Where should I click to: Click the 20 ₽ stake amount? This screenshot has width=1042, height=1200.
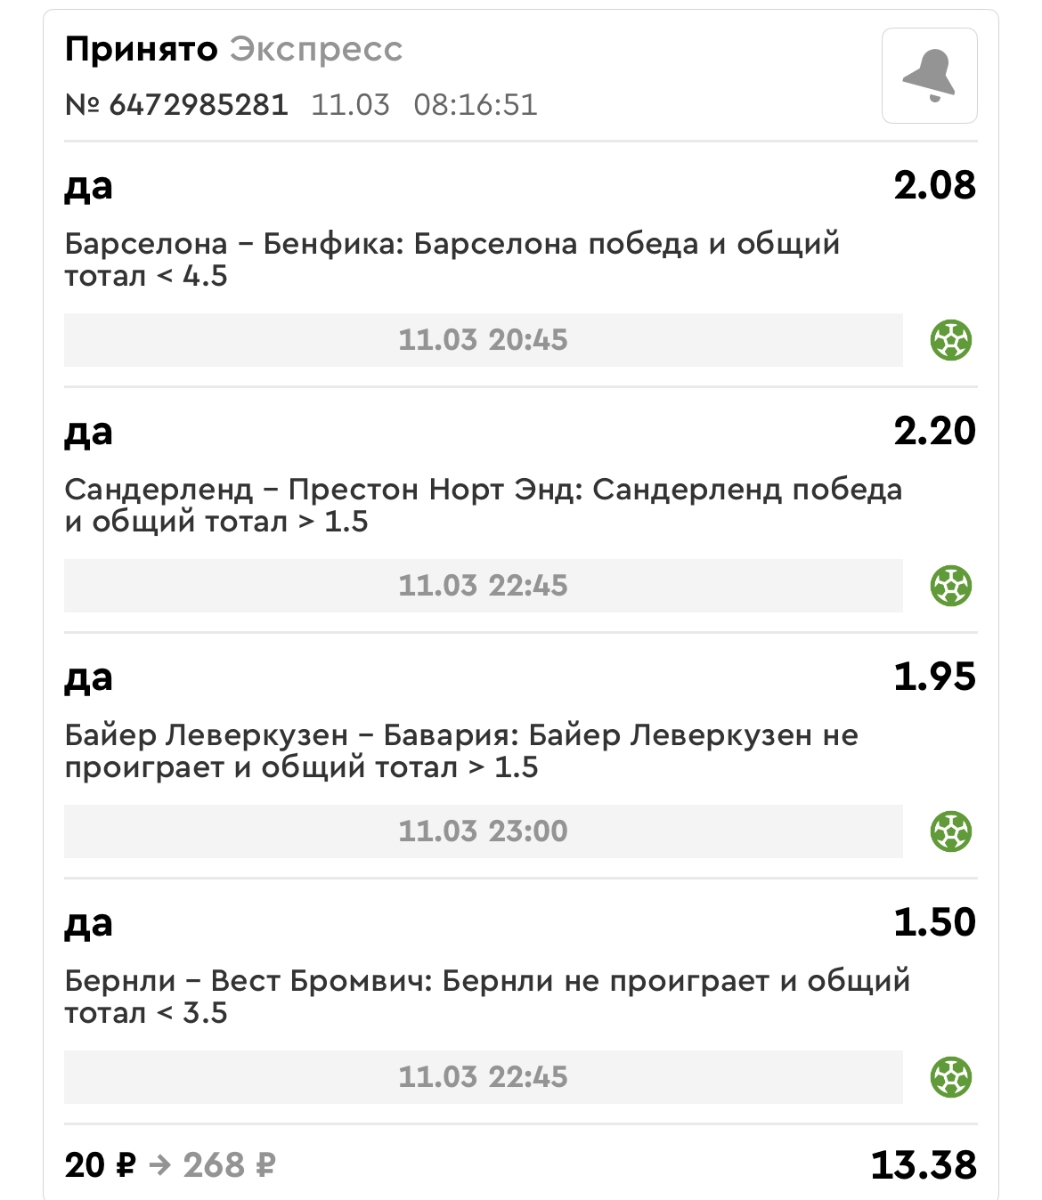click(100, 1166)
